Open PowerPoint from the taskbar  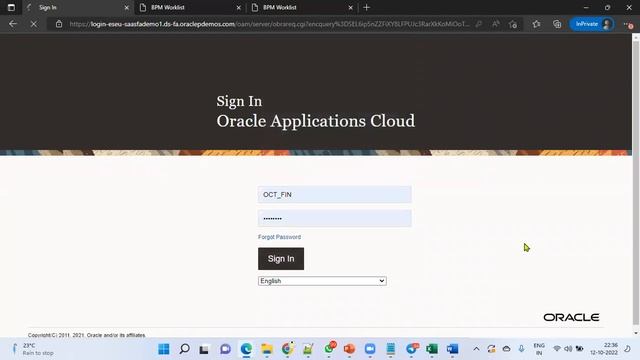pyautogui.click(x=349, y=349)
